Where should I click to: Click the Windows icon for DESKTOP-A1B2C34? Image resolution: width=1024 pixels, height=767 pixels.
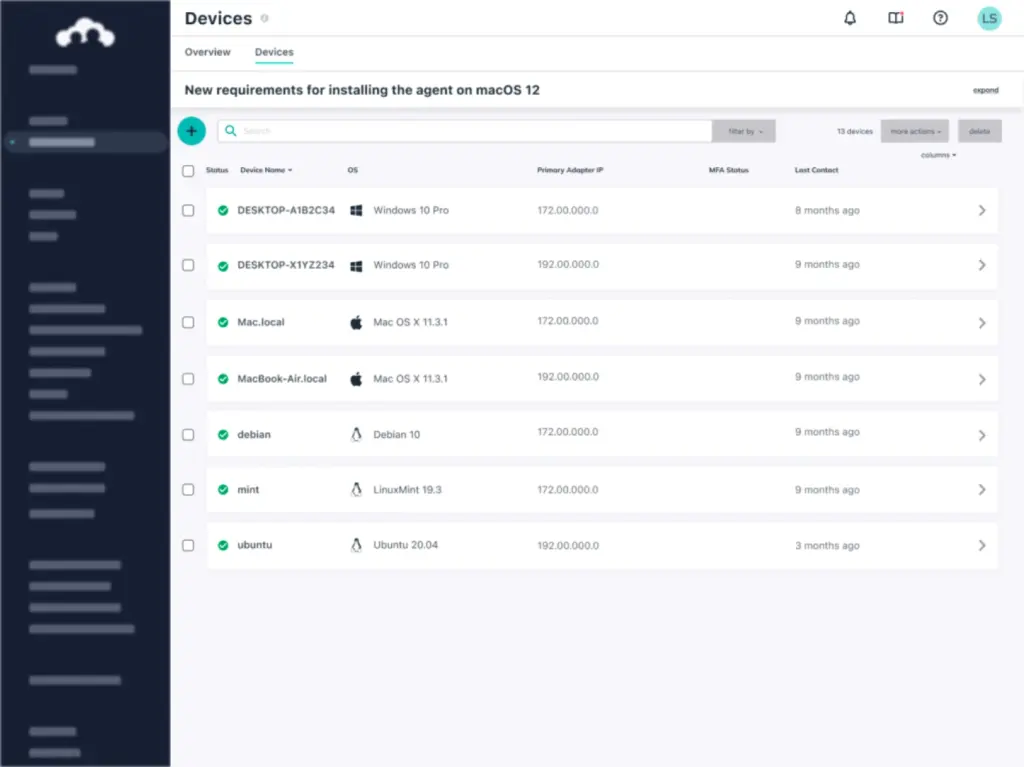356,211
